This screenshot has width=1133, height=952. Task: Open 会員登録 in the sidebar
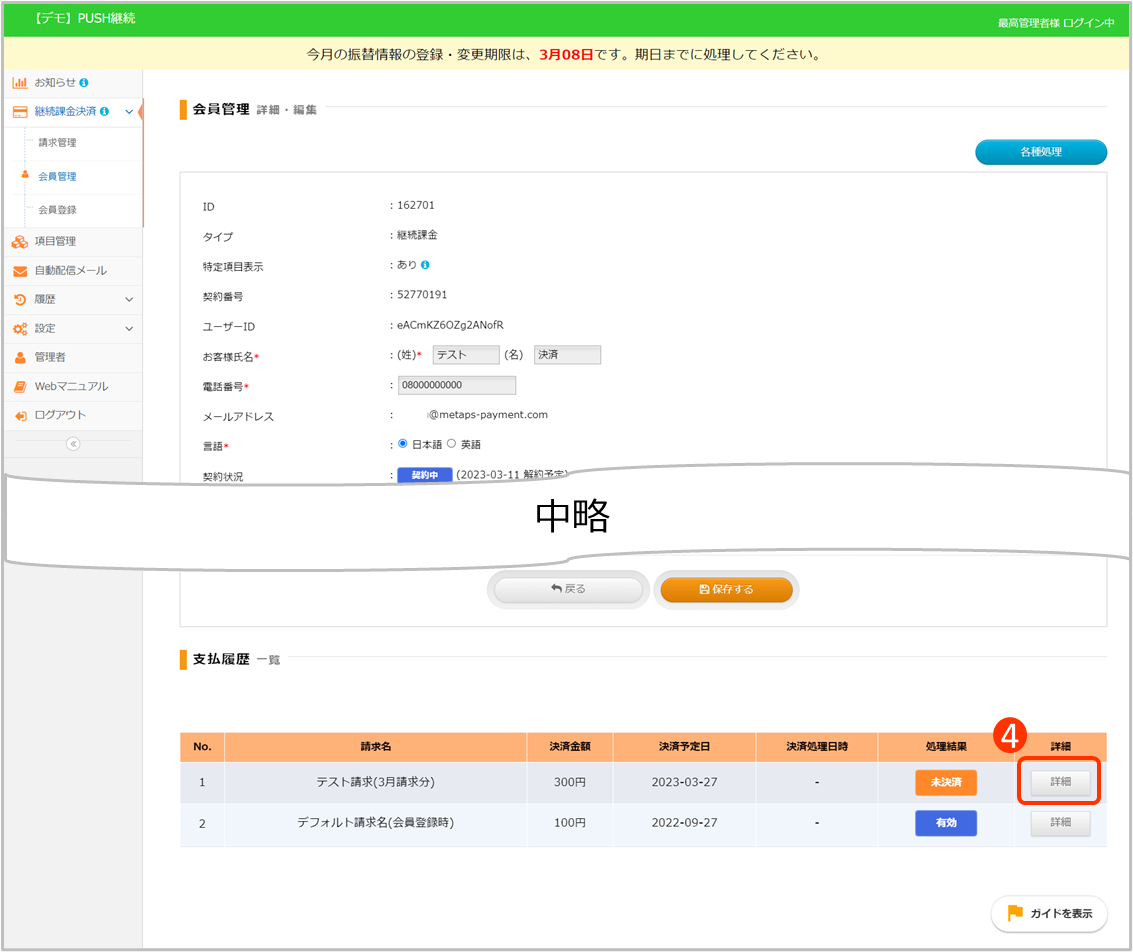click(57, 210)
